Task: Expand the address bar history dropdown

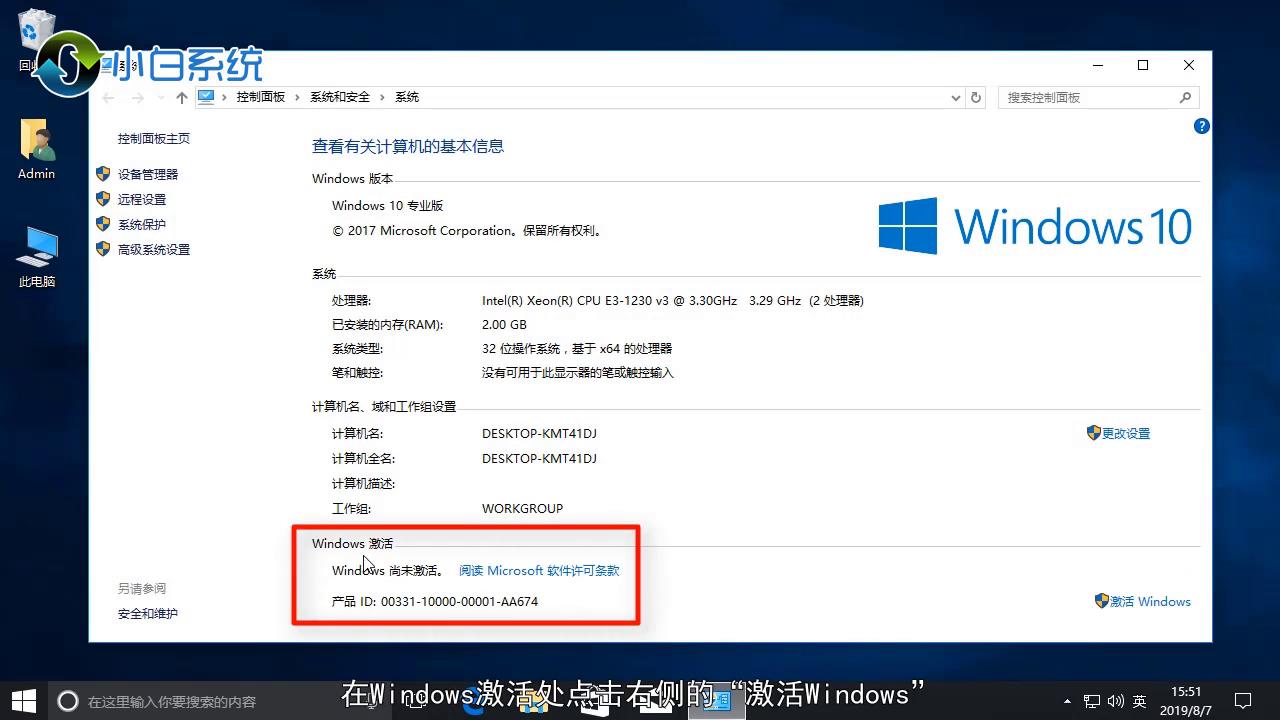Action: 956,97
